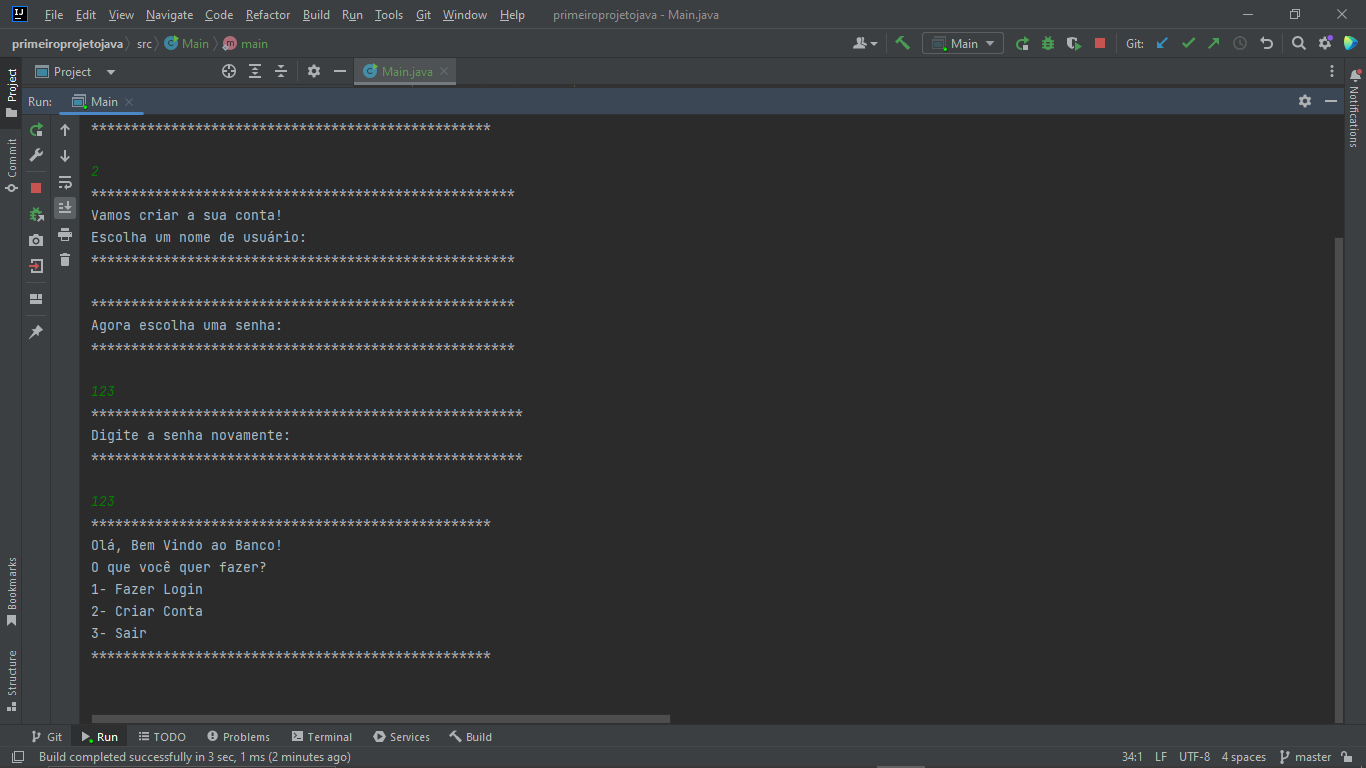This screenshot has height=768, width=1366.
Task: Rollback changes with undo arrow
Action: tap(1266, 43)
